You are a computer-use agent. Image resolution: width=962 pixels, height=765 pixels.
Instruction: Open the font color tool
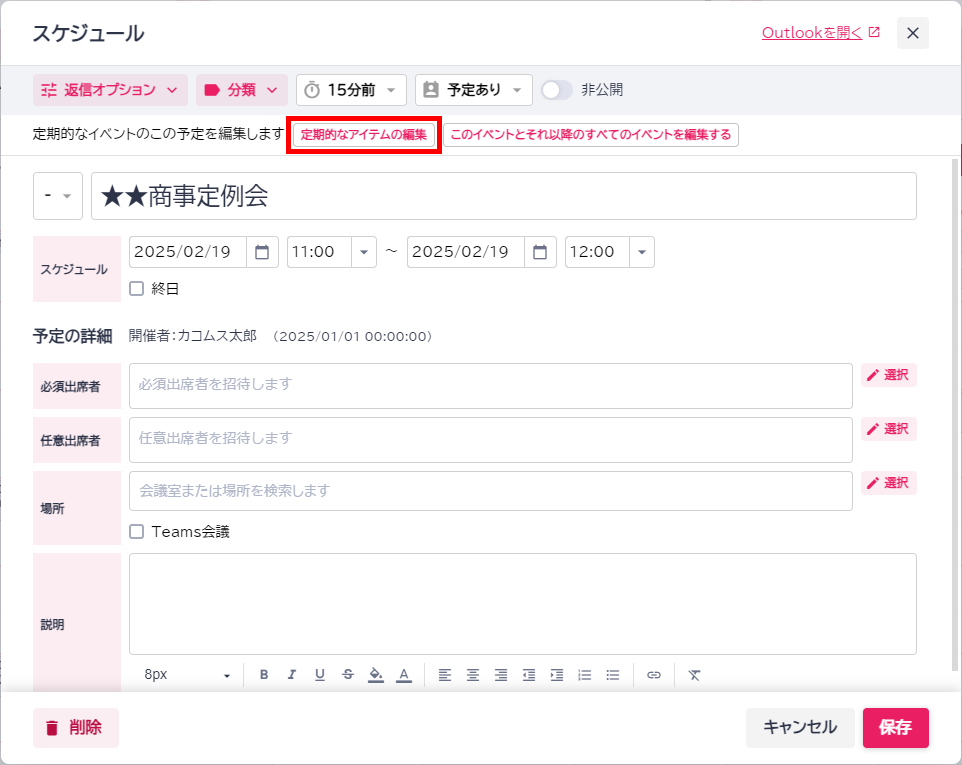point(404,675)
